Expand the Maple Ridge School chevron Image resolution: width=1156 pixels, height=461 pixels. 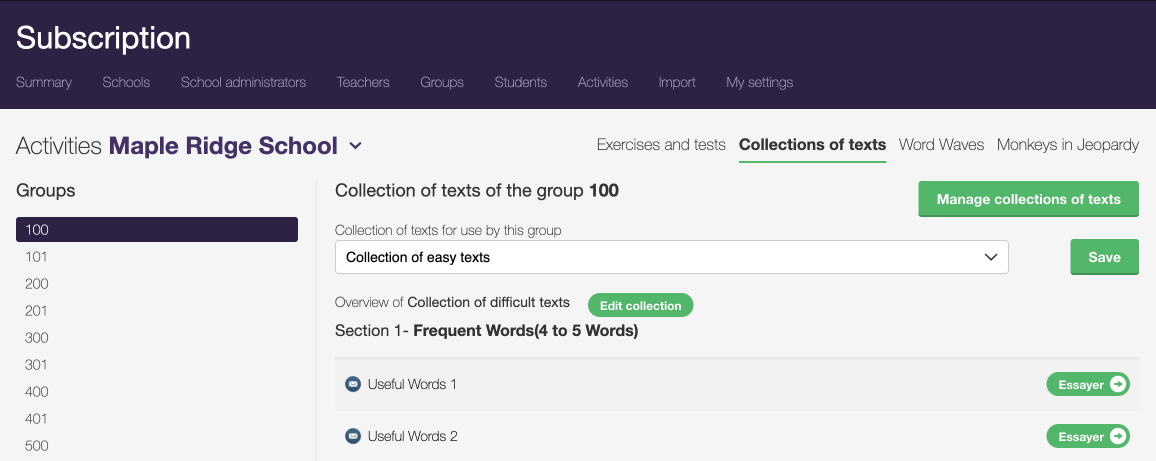(x=355, y=146)
